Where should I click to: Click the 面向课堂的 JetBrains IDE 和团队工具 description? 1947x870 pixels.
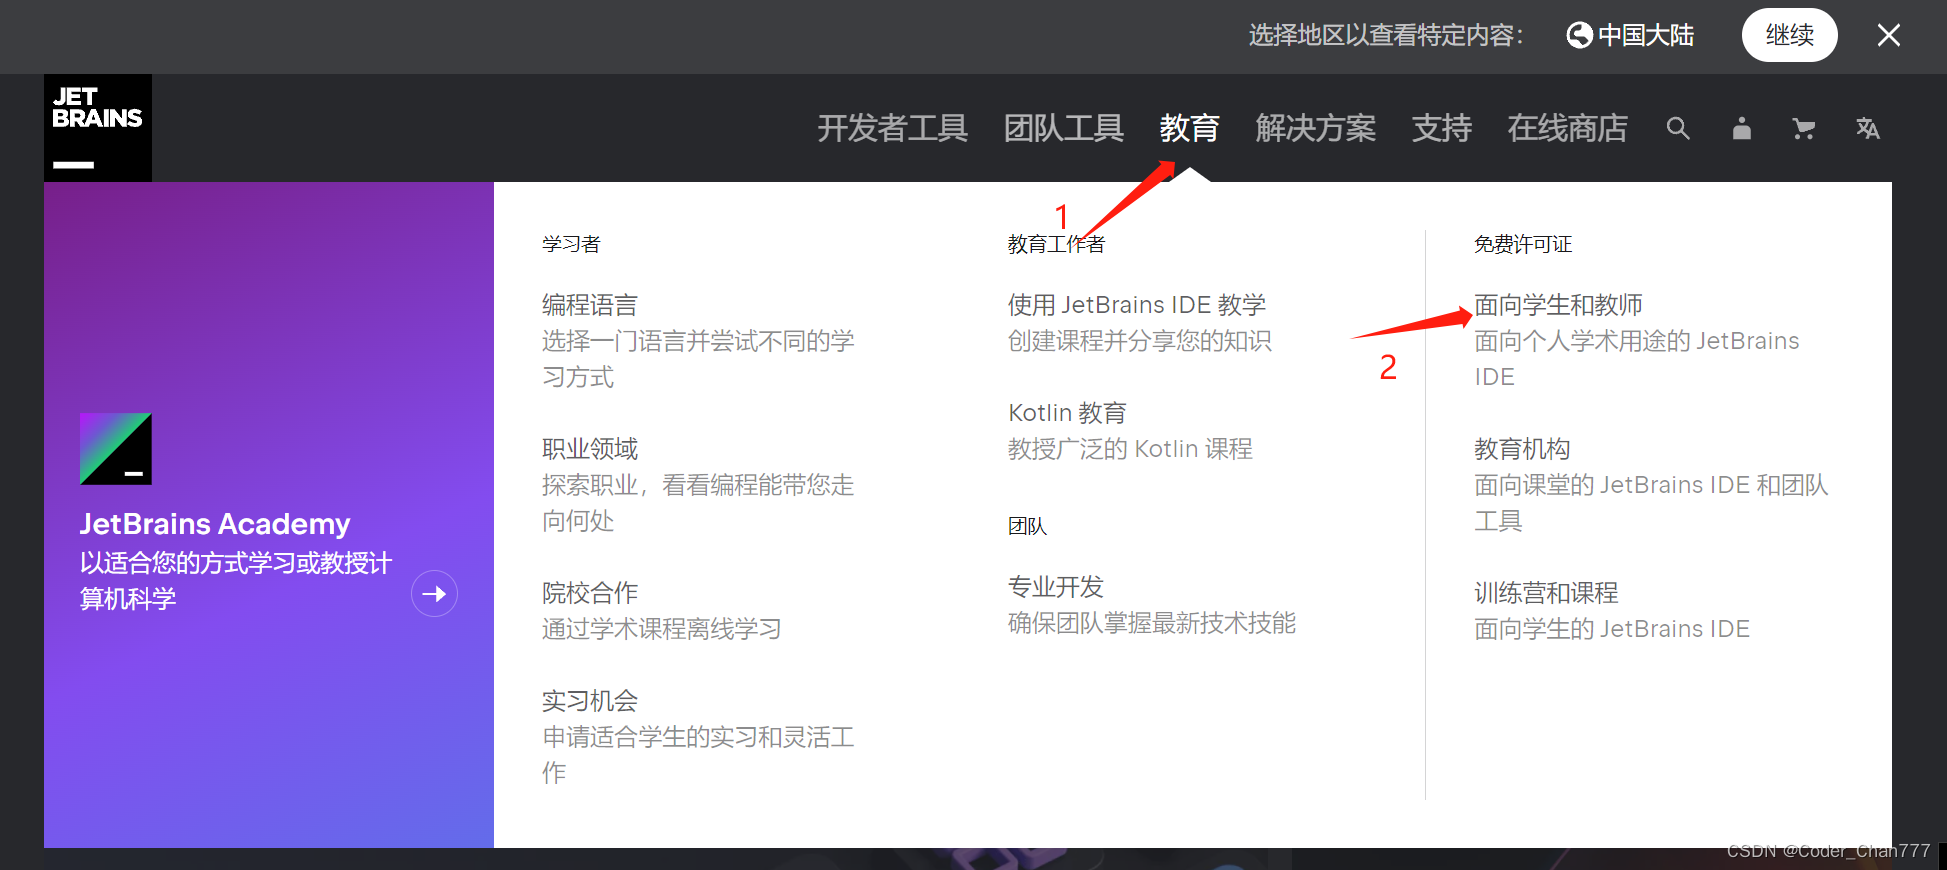pos(1651,503)
